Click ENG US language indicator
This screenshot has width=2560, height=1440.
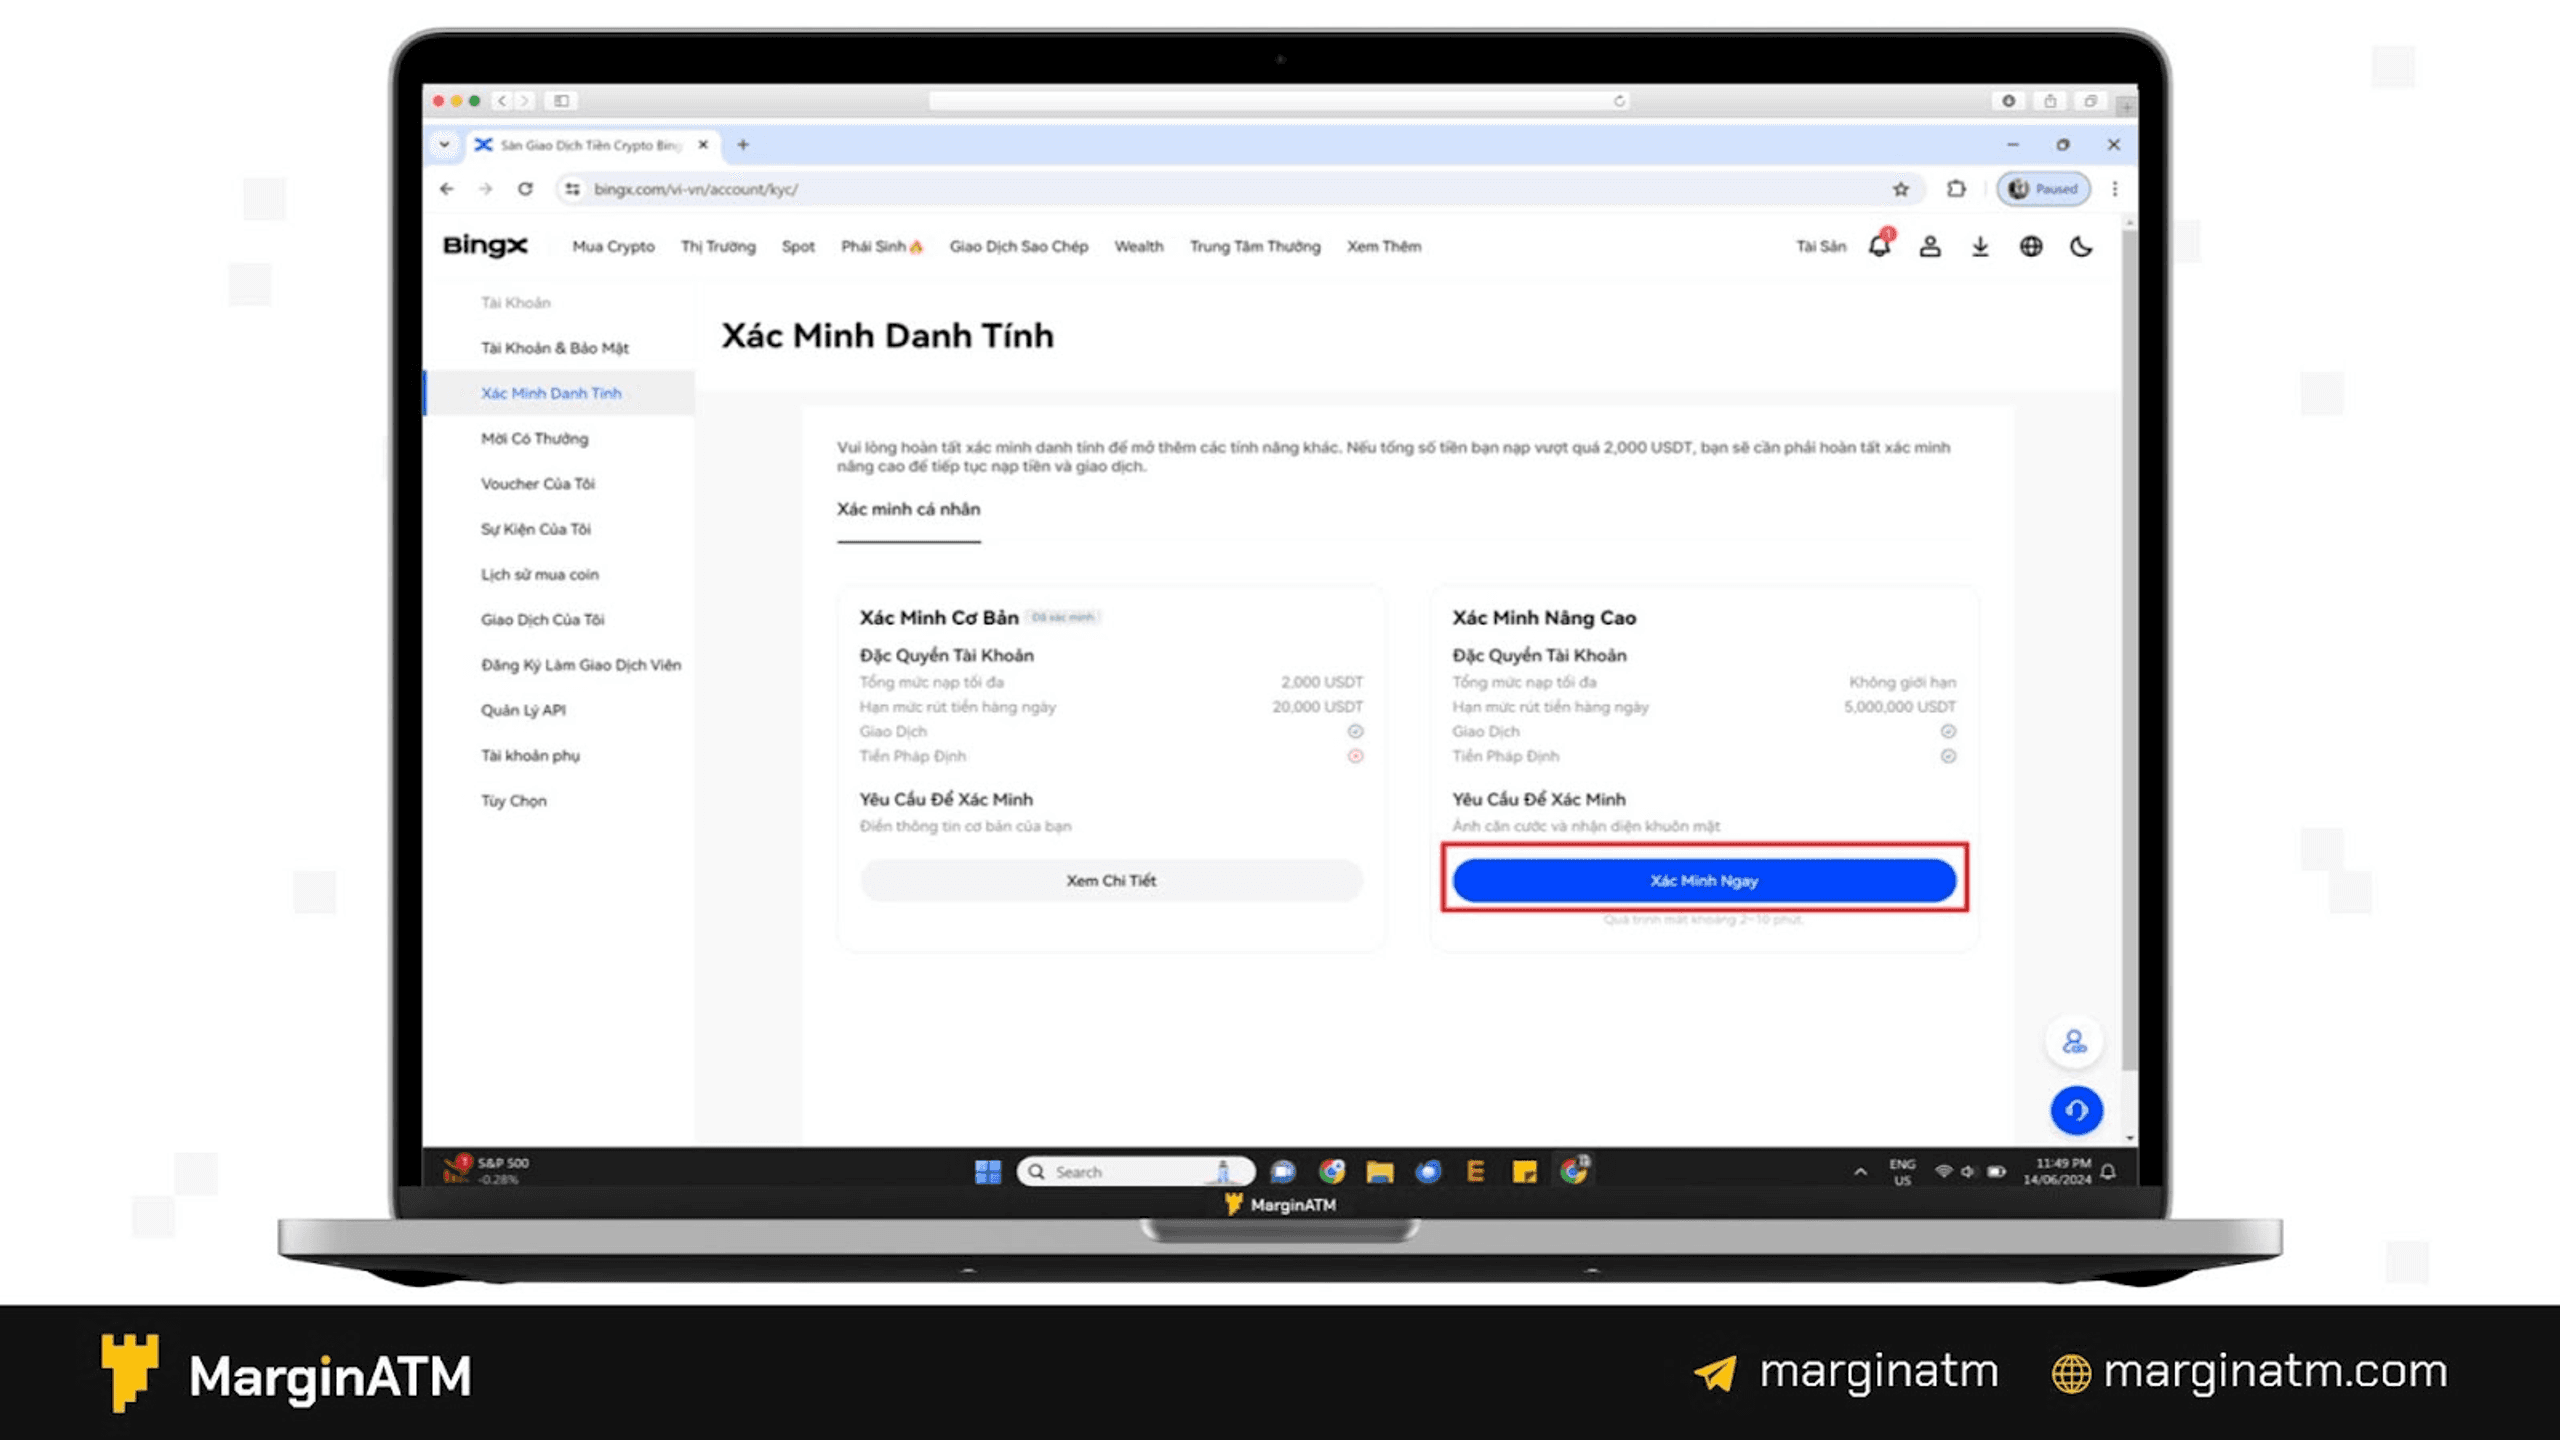click(1902, 1172)
